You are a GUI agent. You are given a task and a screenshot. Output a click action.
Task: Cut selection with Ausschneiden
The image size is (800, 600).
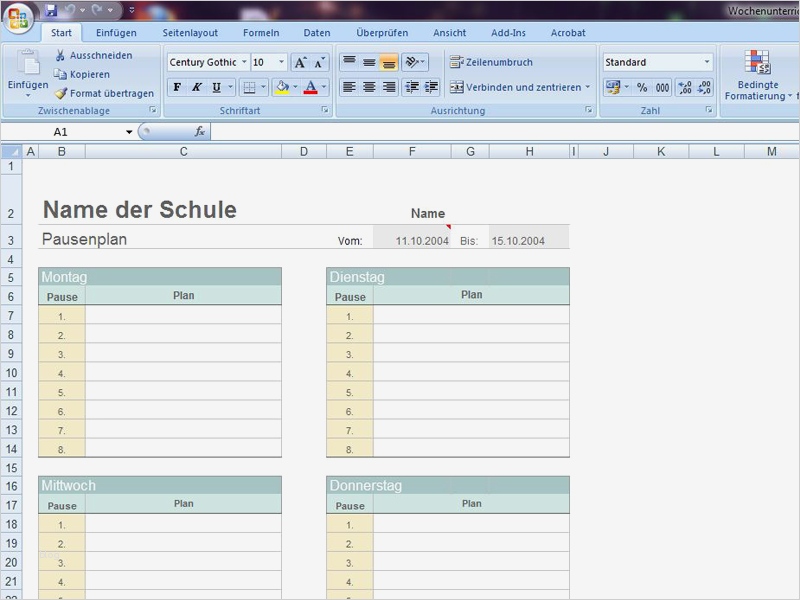point(94,55)
